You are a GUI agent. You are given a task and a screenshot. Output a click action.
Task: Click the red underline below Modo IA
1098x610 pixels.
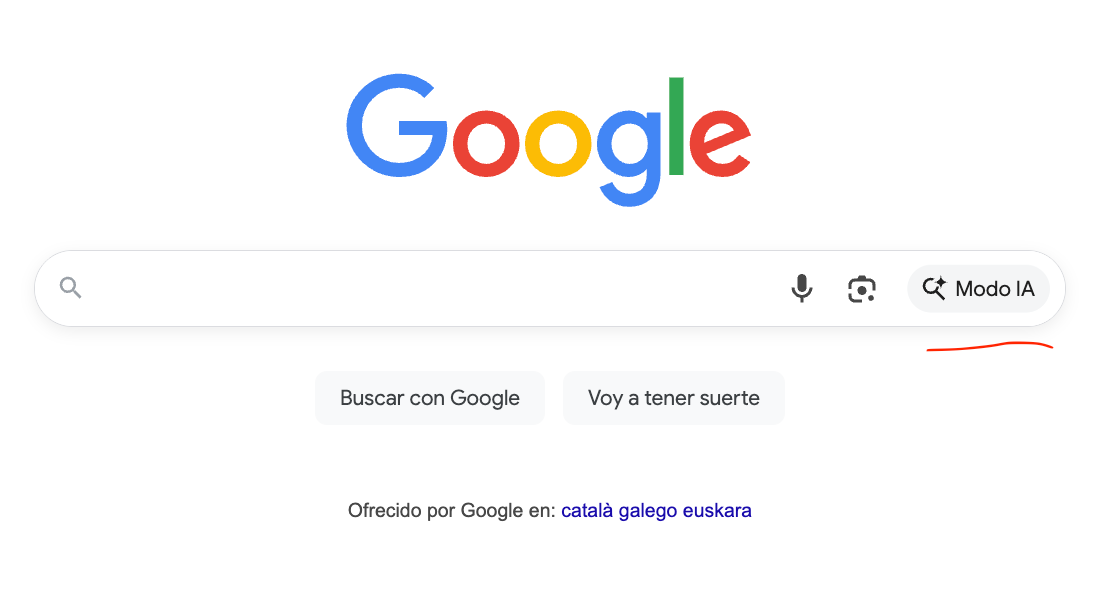(989, 346)
